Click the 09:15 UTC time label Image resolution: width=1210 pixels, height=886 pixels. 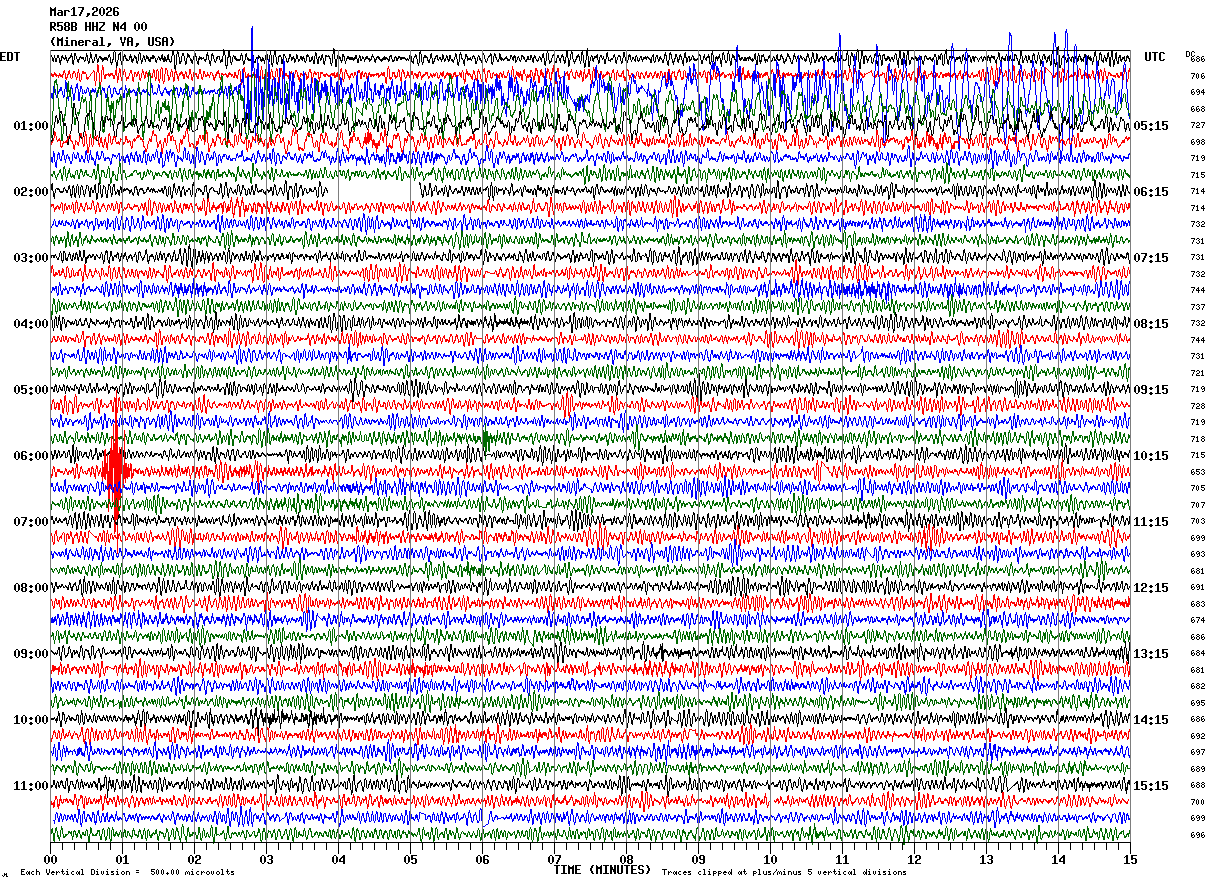(x=1151, y=390)
